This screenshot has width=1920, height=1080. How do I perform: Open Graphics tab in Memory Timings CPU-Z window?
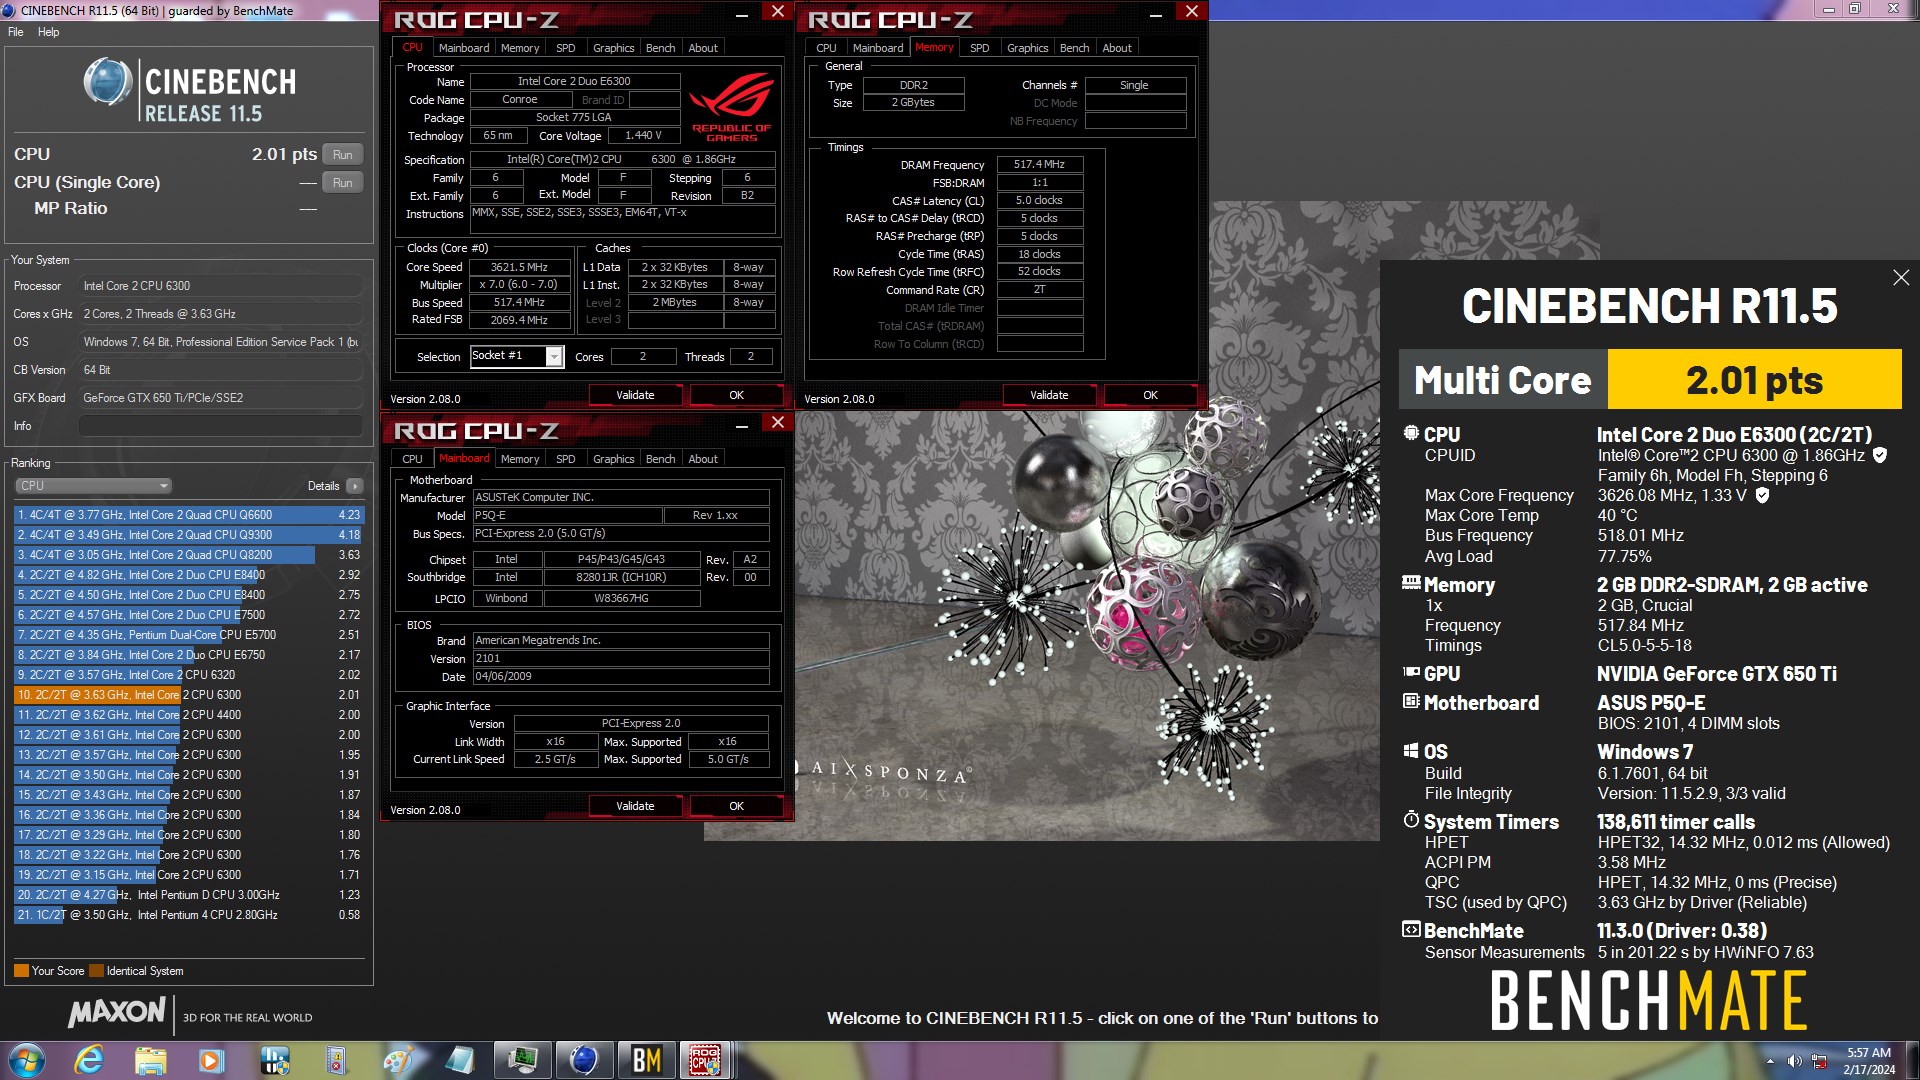pyautogui.click(x=1027, y=48)
